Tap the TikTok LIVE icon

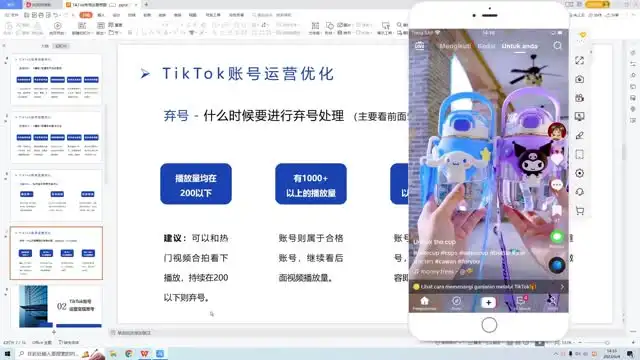(x=420, y=46)
